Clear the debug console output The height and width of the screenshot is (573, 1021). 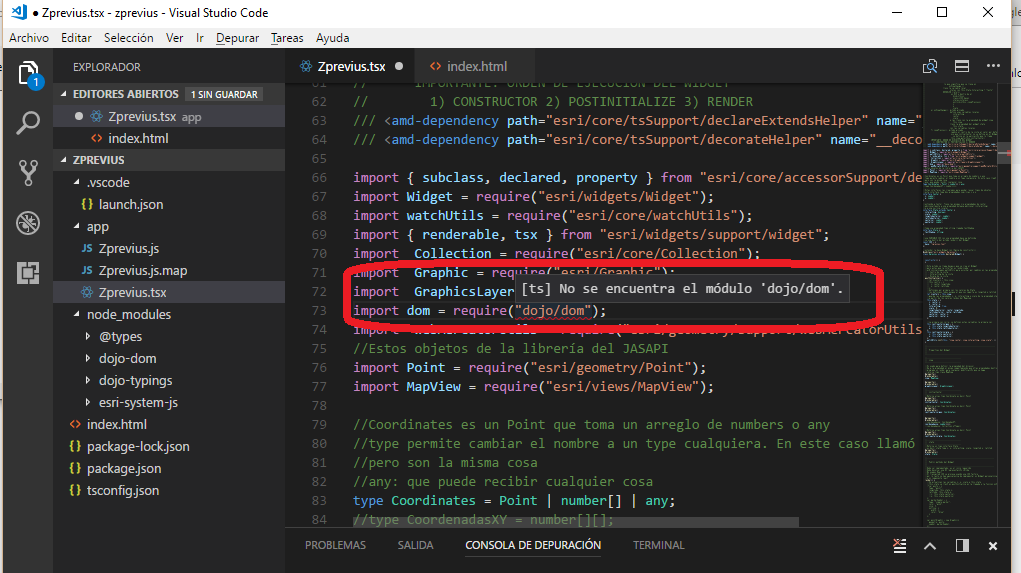tap(900, 546)
